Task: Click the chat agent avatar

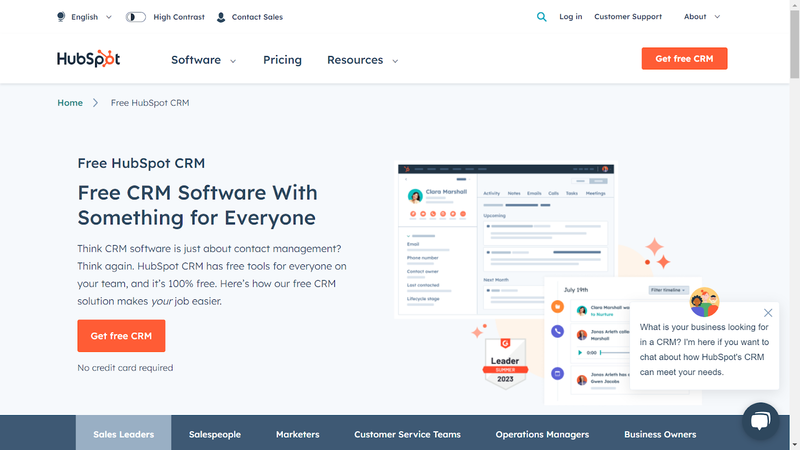Action: (x=704, y=302)
